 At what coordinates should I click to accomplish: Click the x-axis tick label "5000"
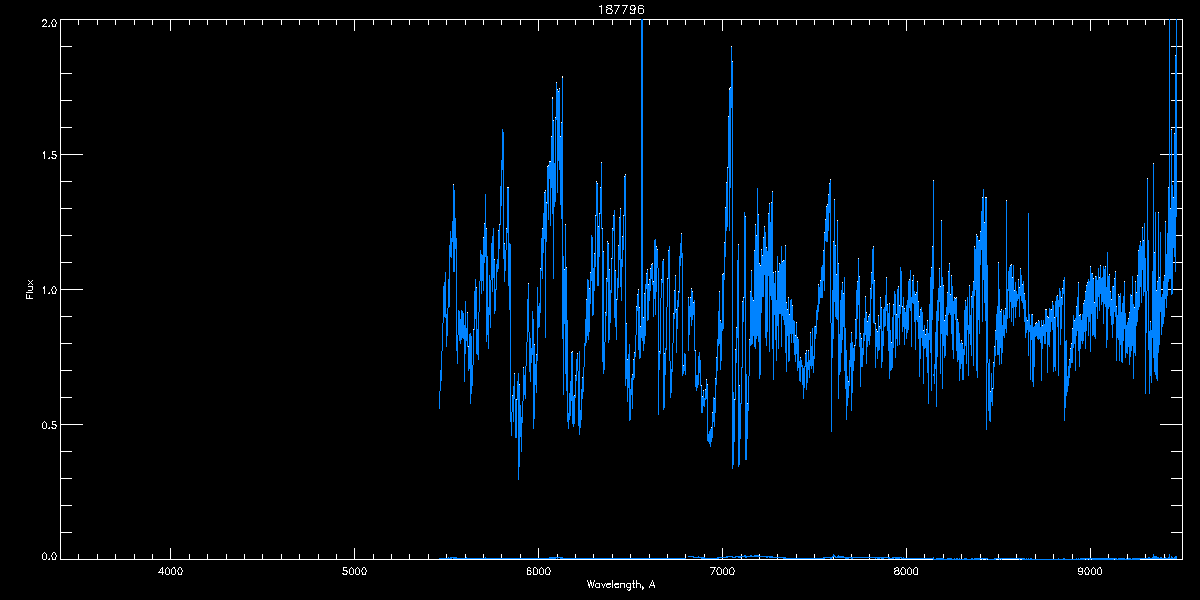point(355,571)
